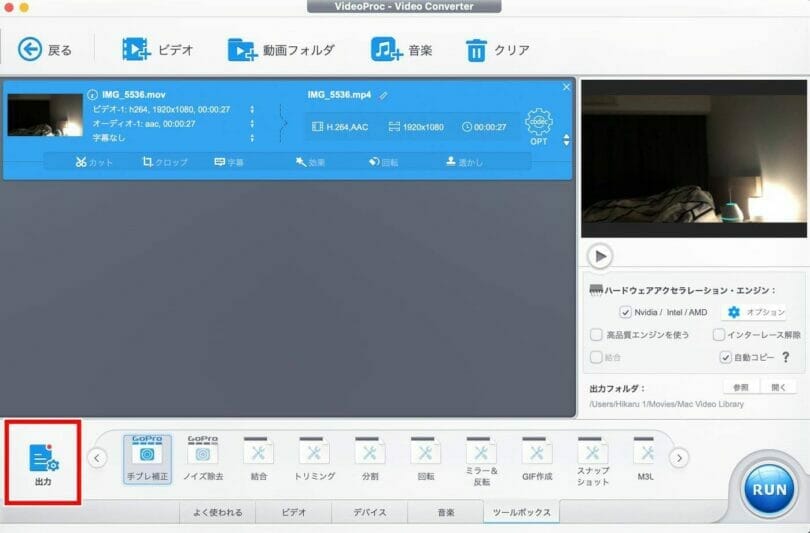Screen dimensions: 810x533
Task: Open output folder with 開く
Action: tap(778, 387)
